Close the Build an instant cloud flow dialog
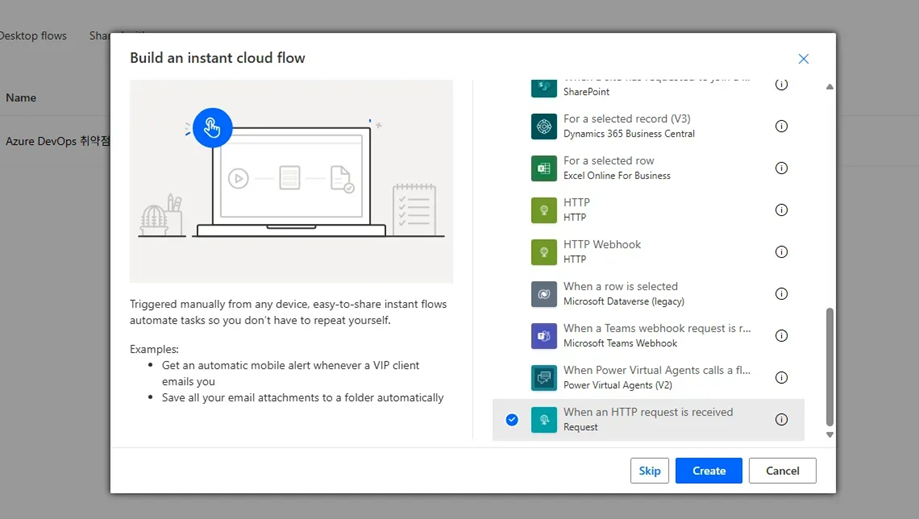The height and width of the screenshot is (519, 919). (804, 59)
